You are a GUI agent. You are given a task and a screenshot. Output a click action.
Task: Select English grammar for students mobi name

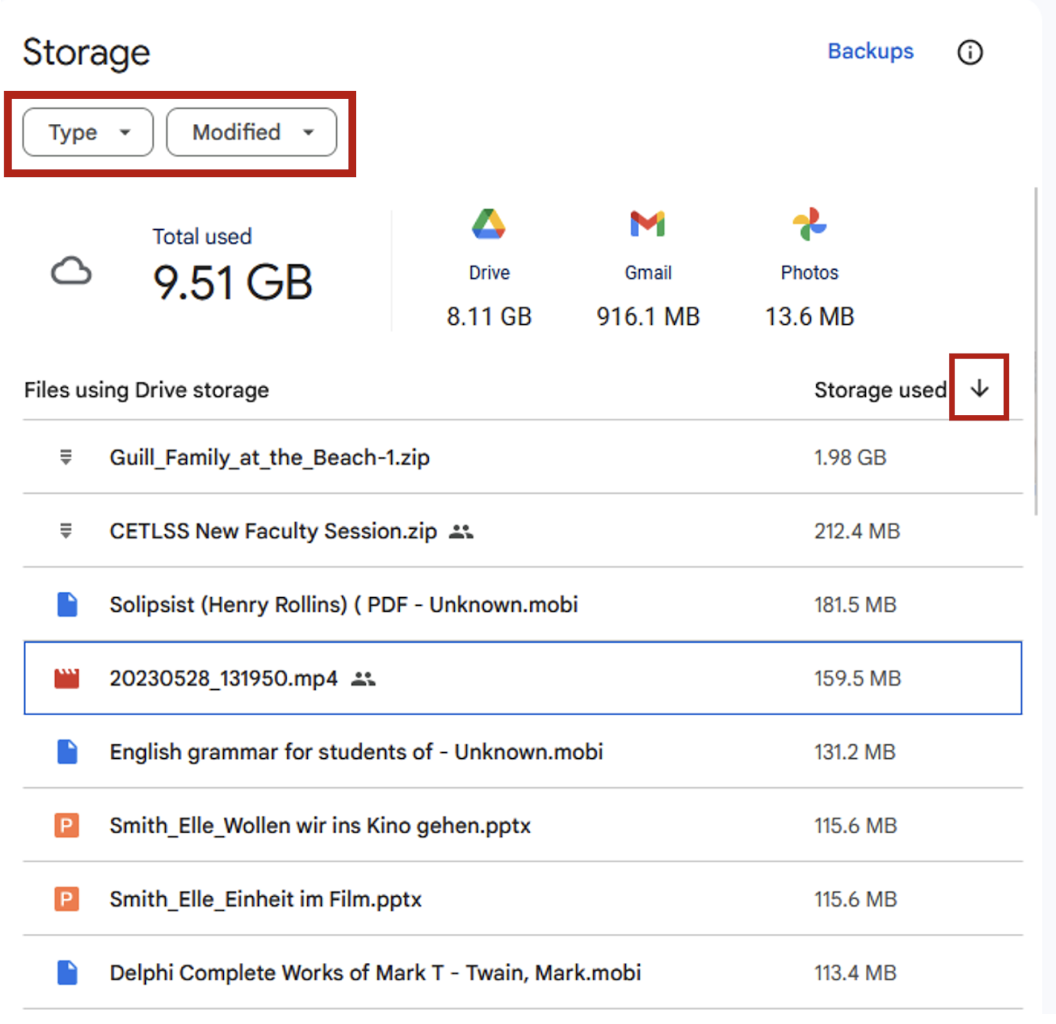pos(356,751)
